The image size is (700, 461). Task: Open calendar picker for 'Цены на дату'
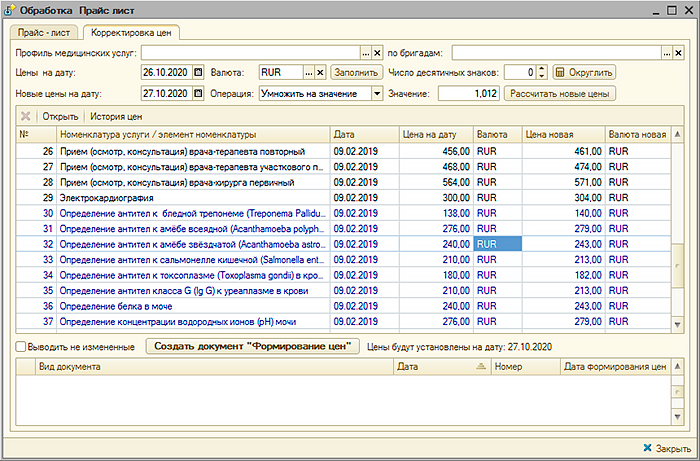198,73
